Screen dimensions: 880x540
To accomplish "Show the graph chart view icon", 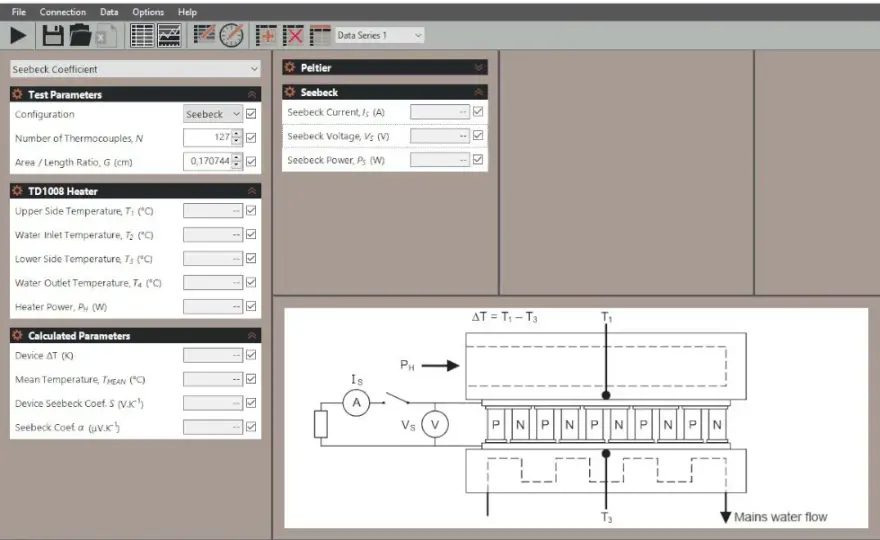I will click(169, 35).
